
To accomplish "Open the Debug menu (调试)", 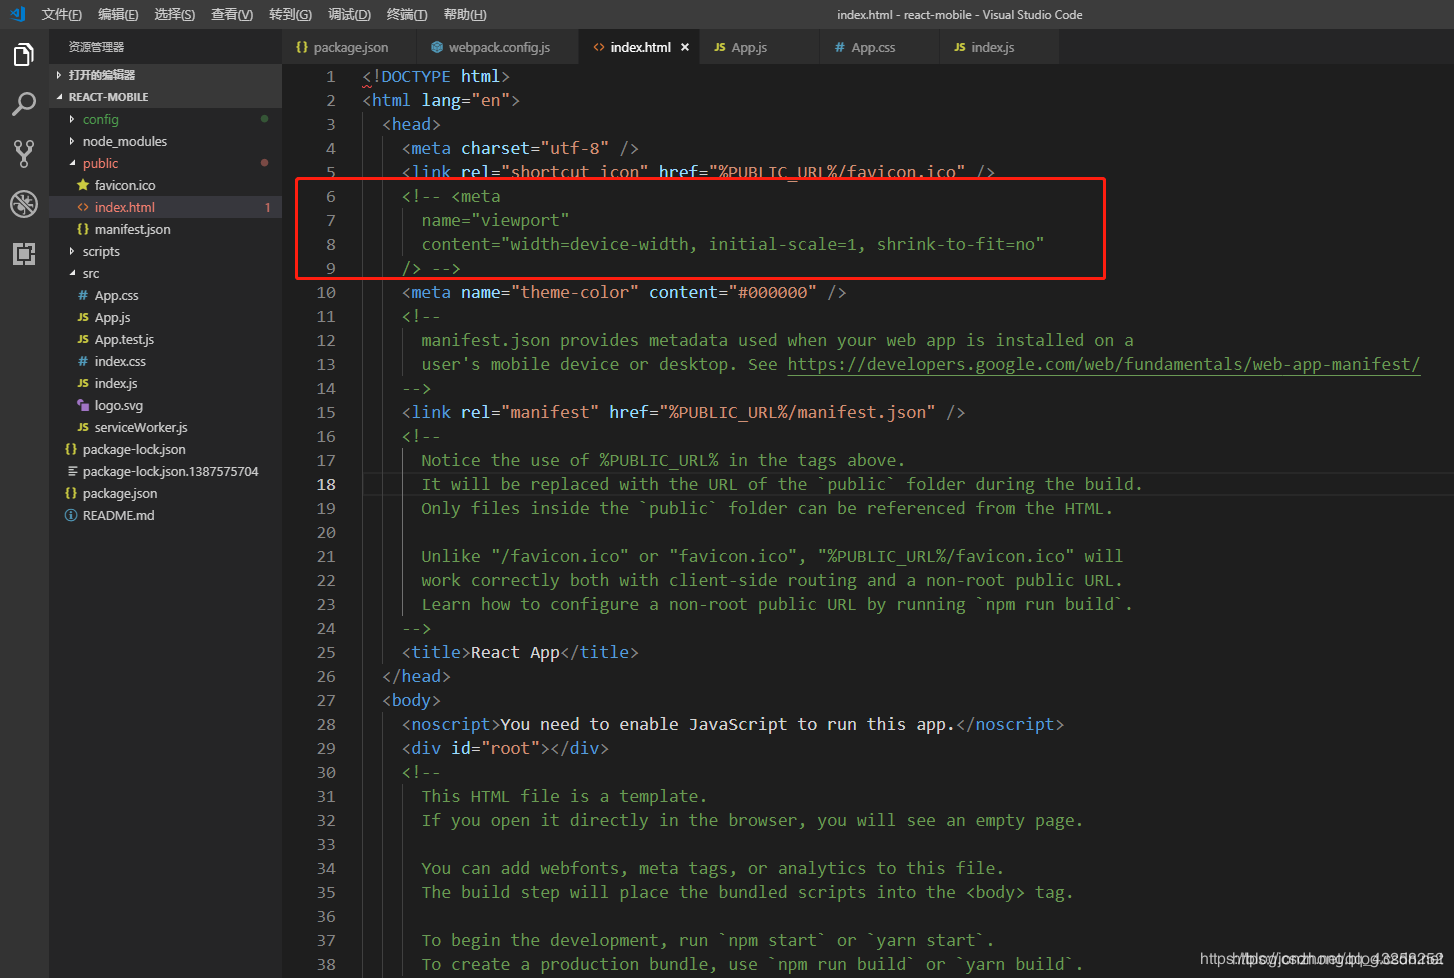I will tap(349, 14).
